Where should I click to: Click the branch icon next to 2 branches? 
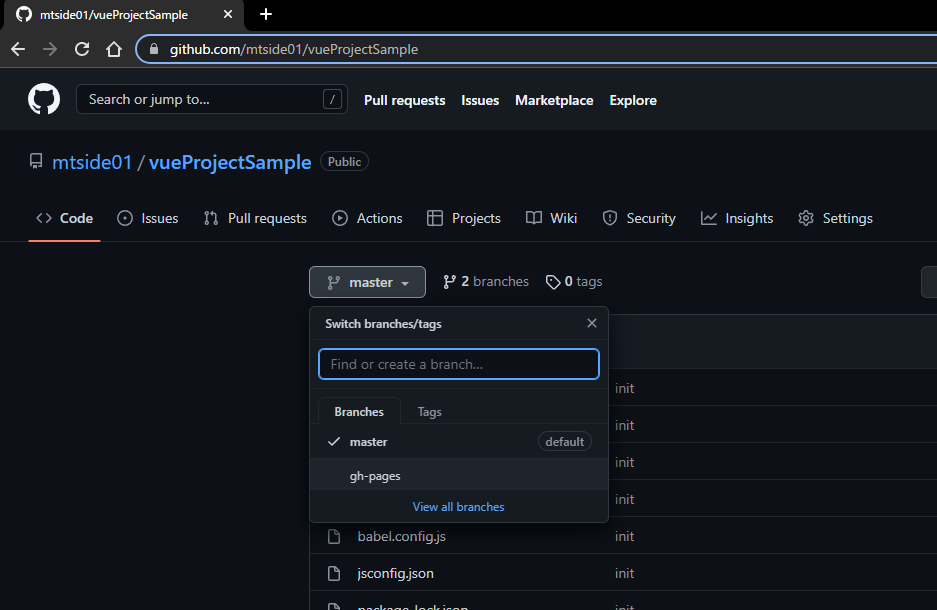point(449,282)
